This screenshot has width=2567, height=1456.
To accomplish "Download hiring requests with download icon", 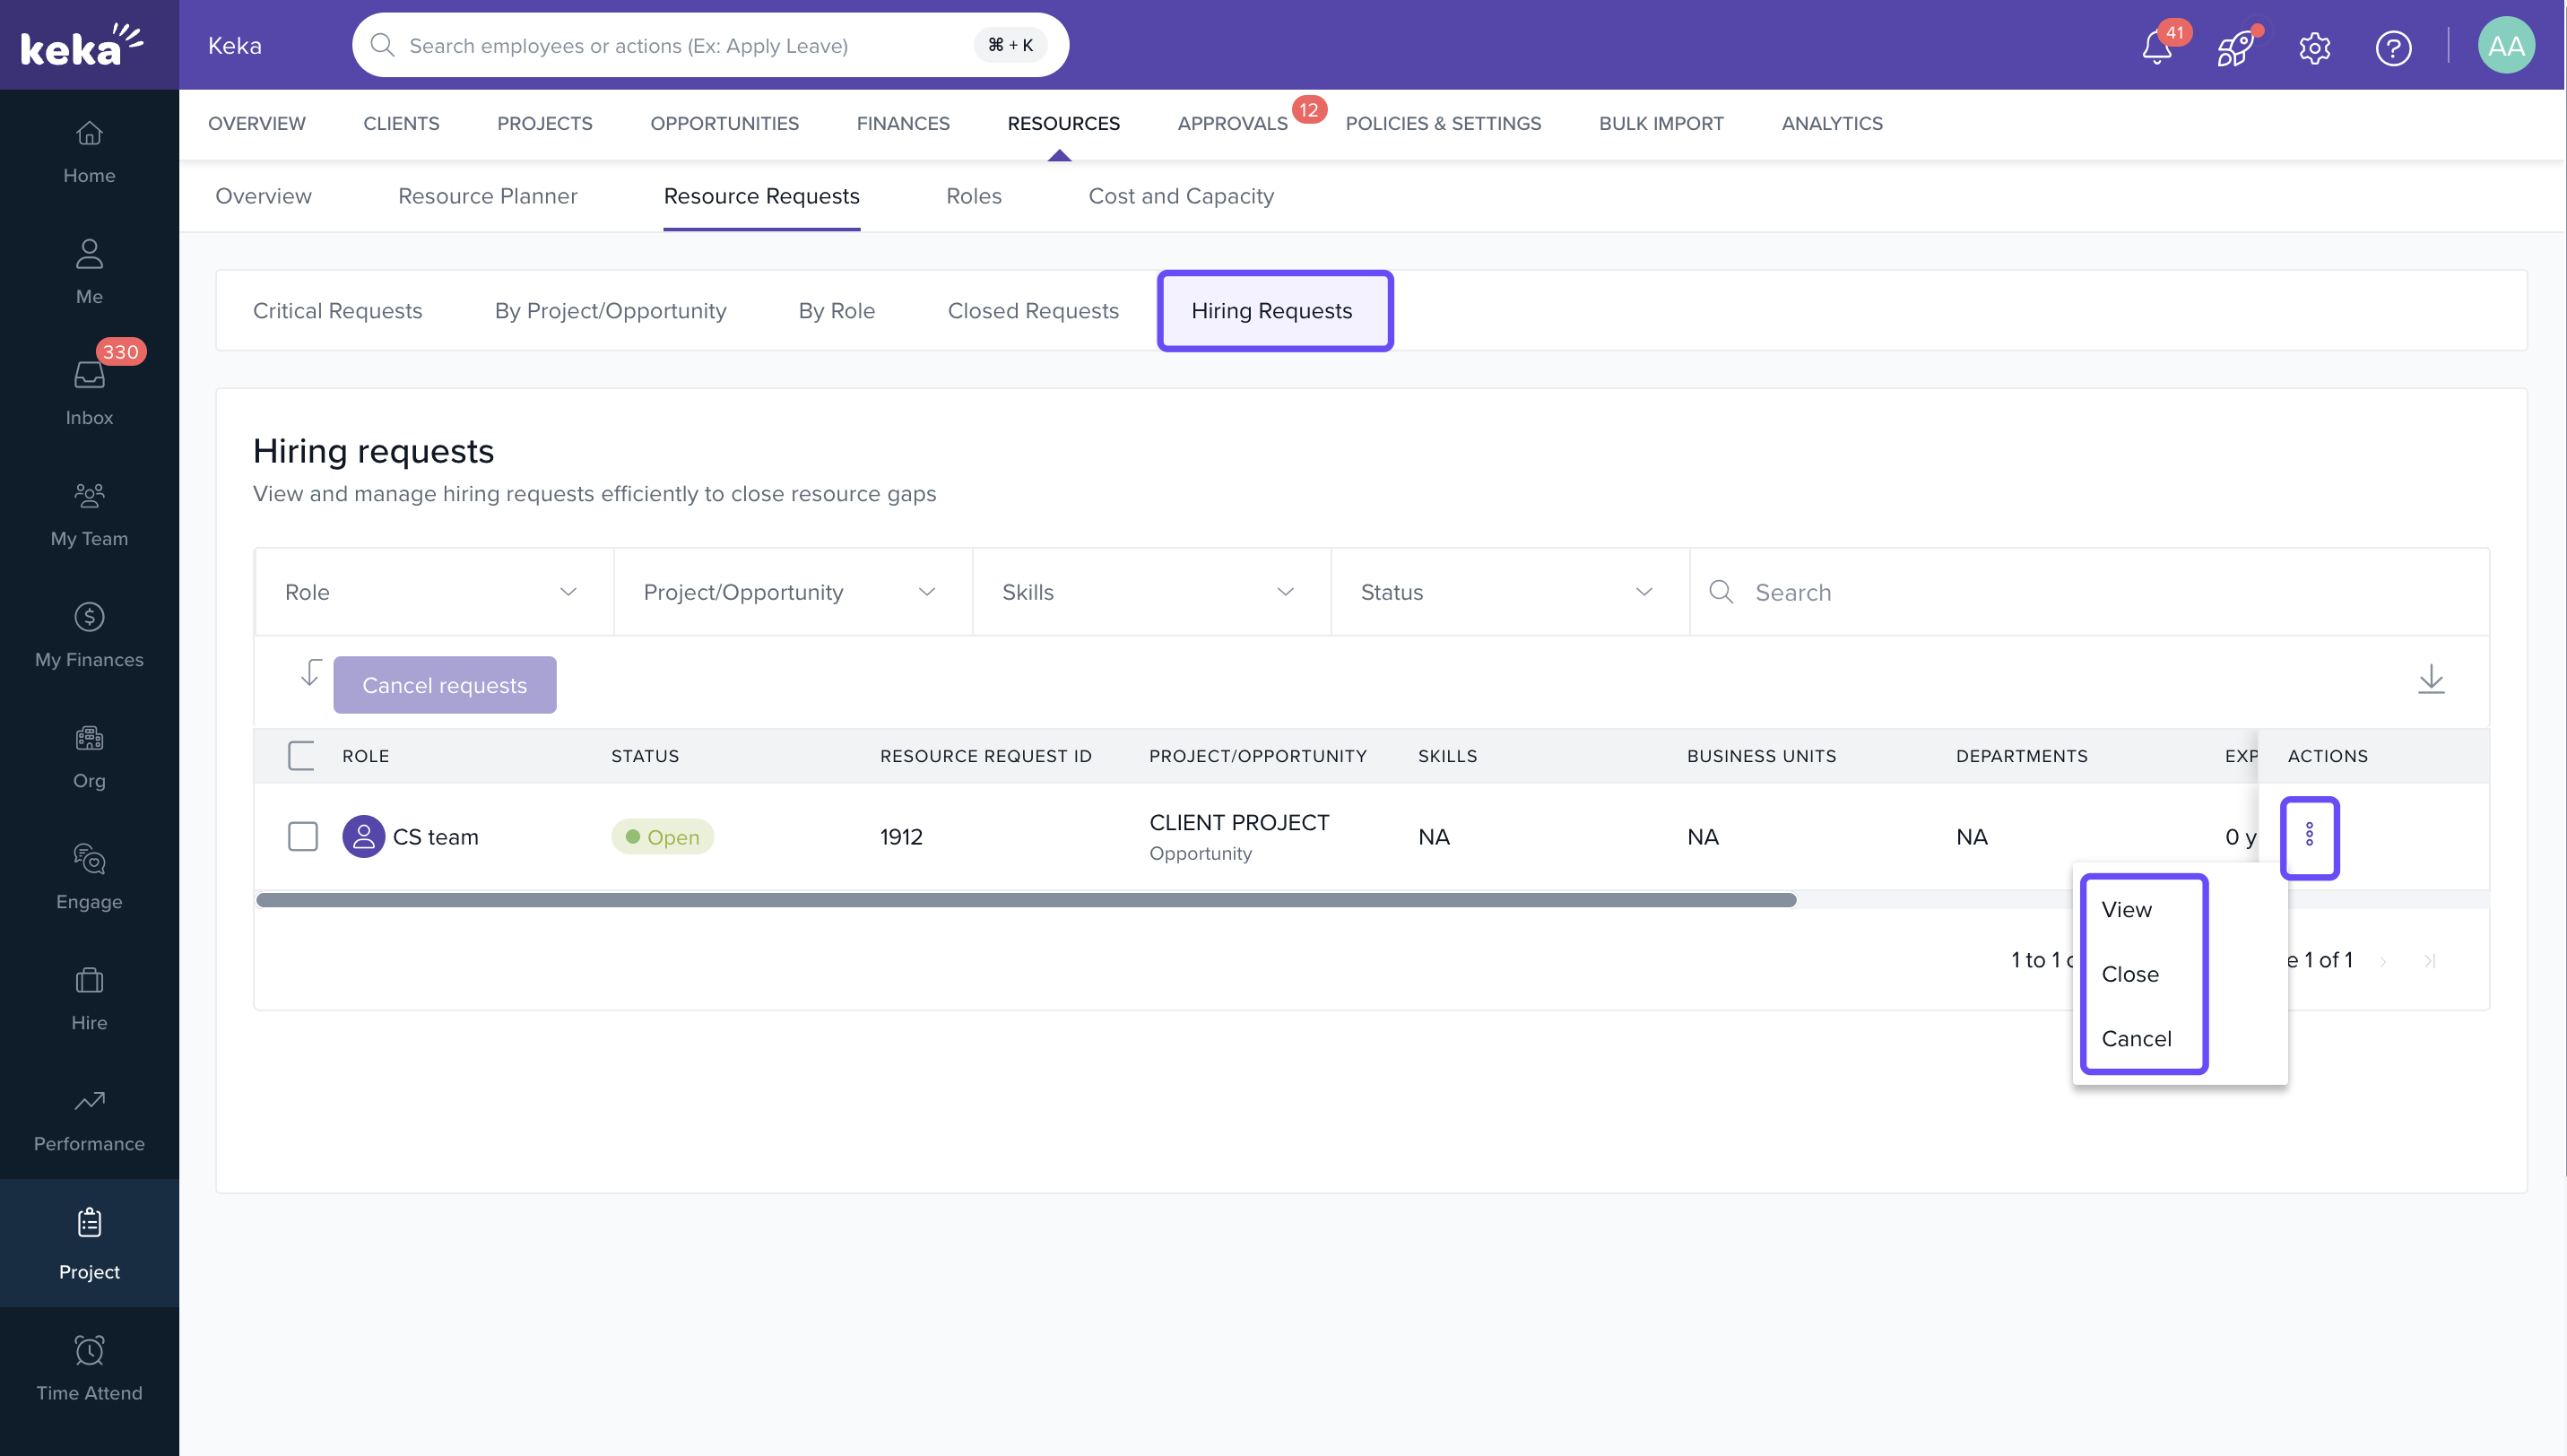I will coord(2430,680).
